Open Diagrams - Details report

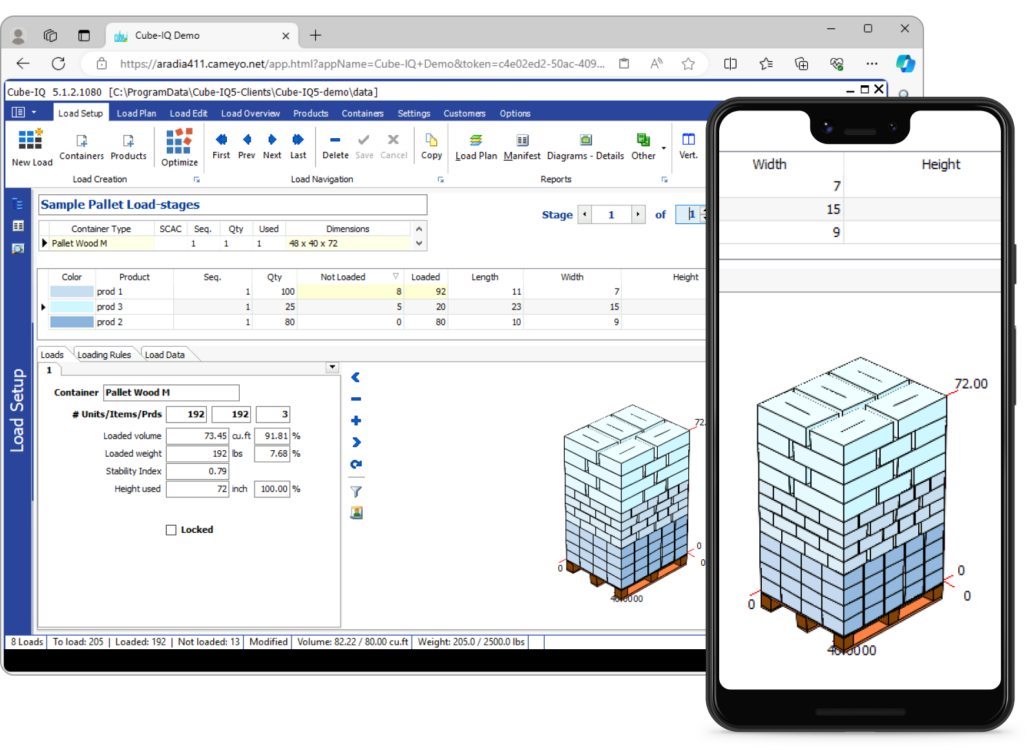pyautogui.click(x=585, y=146)
